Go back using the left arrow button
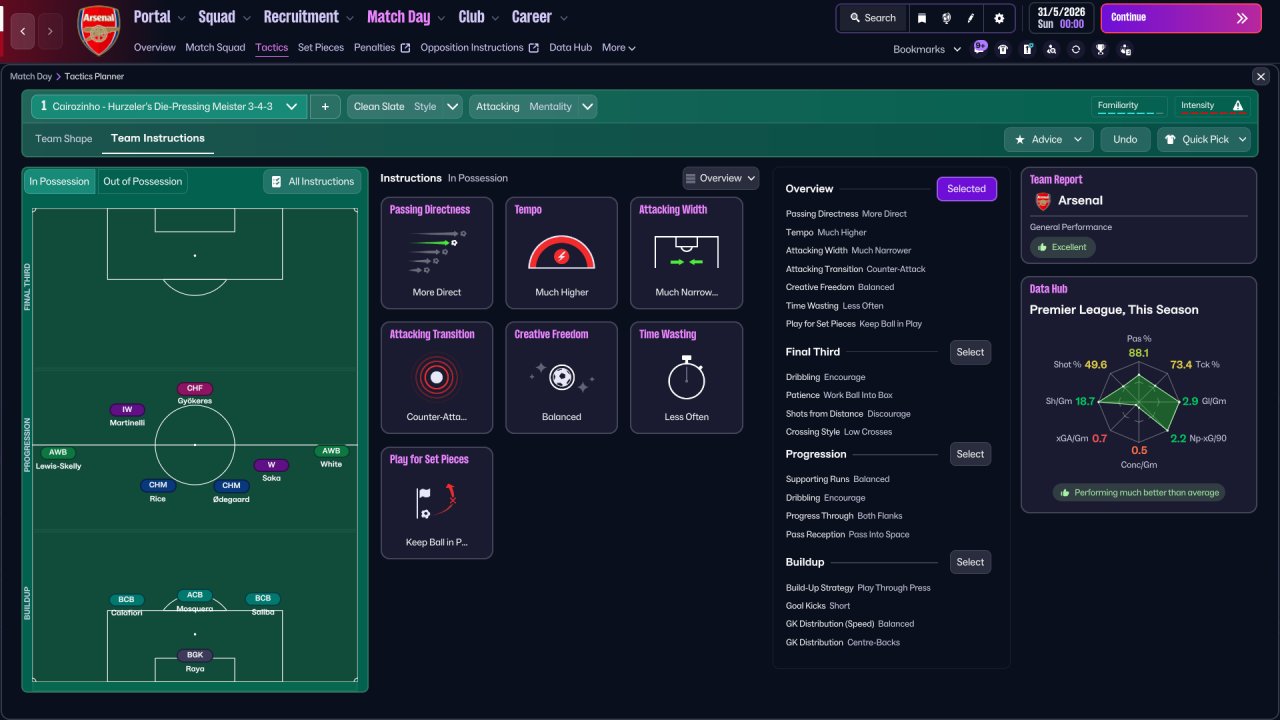Image resolution: width=1280 pixels, height=720 pixels. (23, 31)
